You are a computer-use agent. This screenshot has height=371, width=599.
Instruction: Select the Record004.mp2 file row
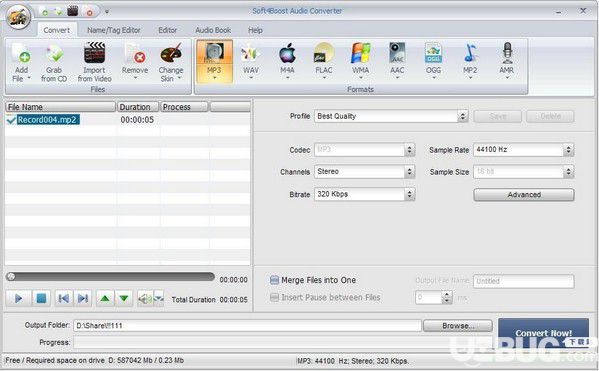(x=128, y=120)
